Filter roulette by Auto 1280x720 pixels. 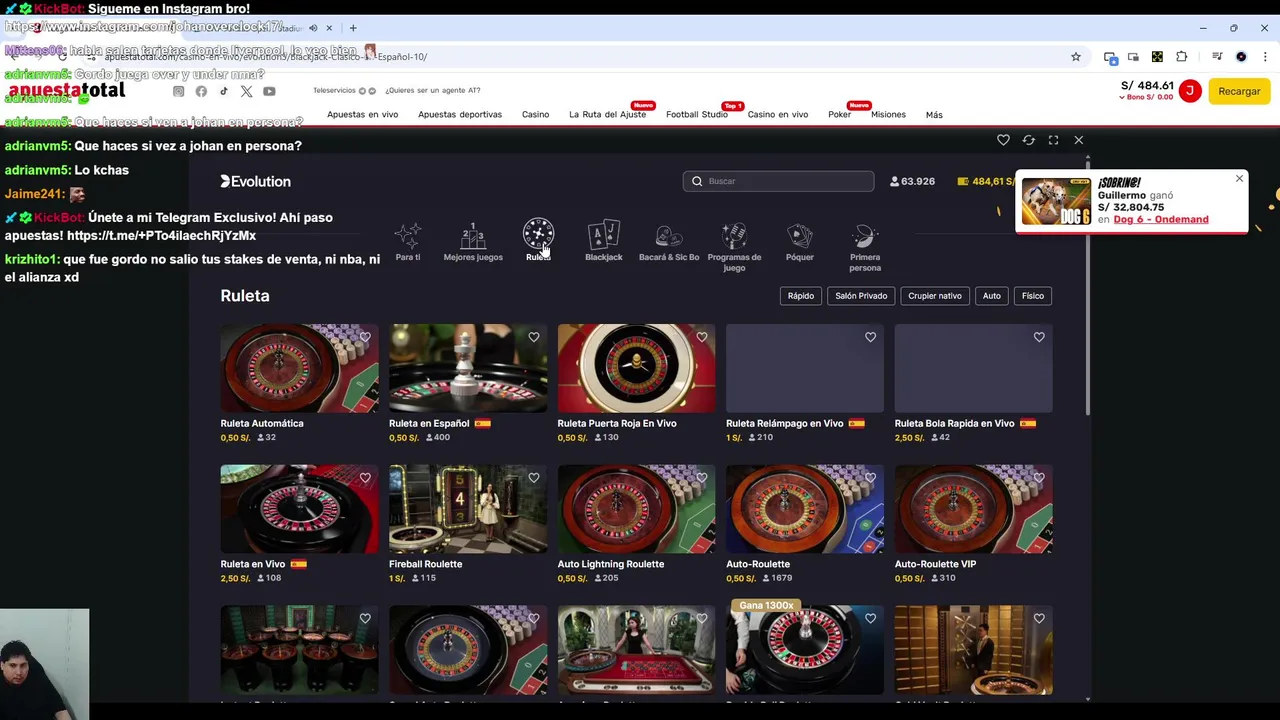point(991,296)
